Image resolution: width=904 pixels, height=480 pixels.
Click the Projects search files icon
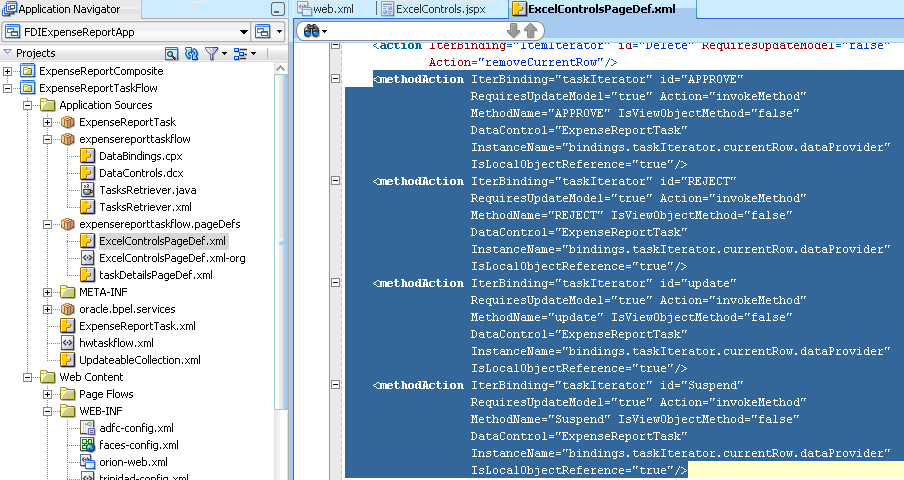click(x=171, y=54)
